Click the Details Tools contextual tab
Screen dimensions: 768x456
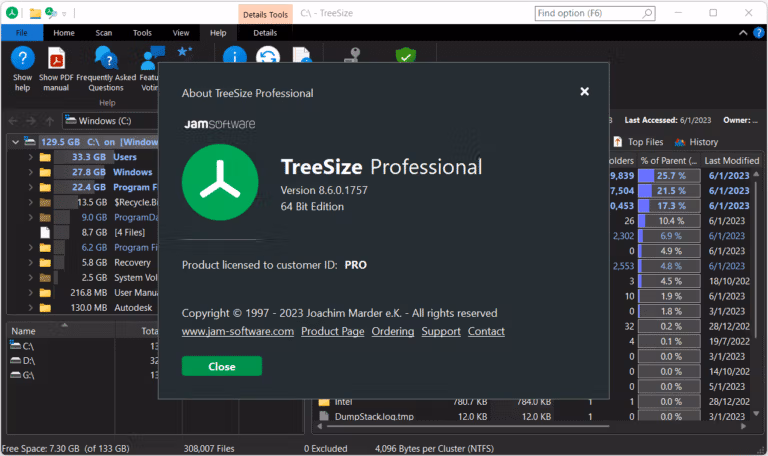265,14
